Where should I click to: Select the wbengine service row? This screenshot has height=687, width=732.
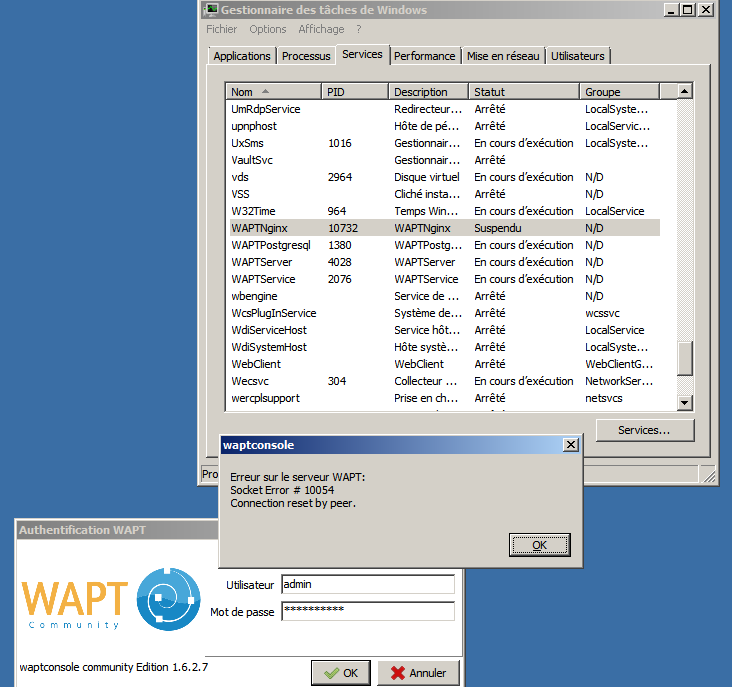click(x=444, y=296)
